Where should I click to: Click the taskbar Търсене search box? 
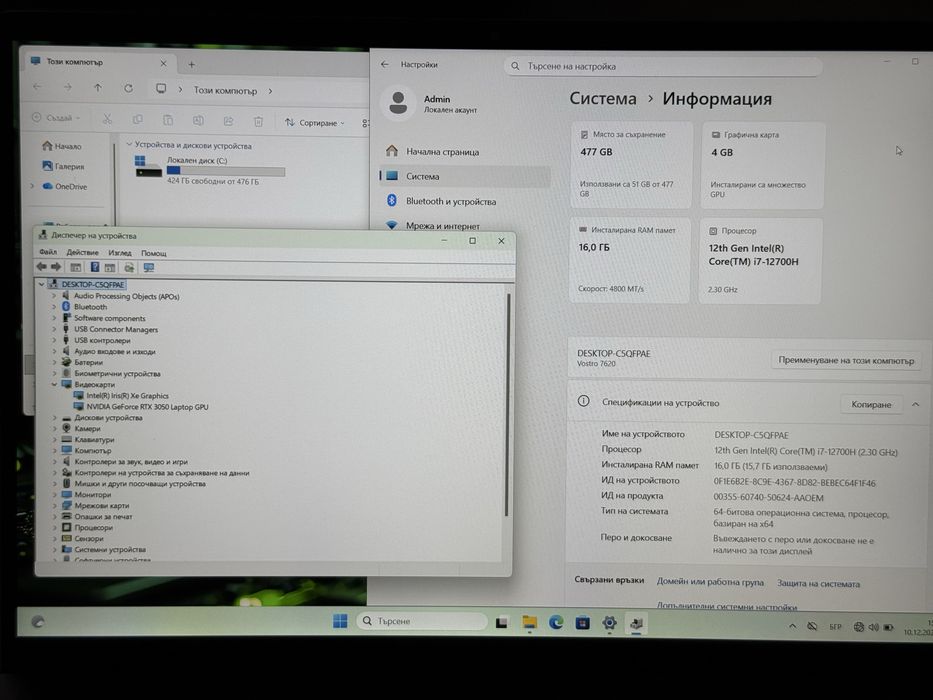(422, 621)
